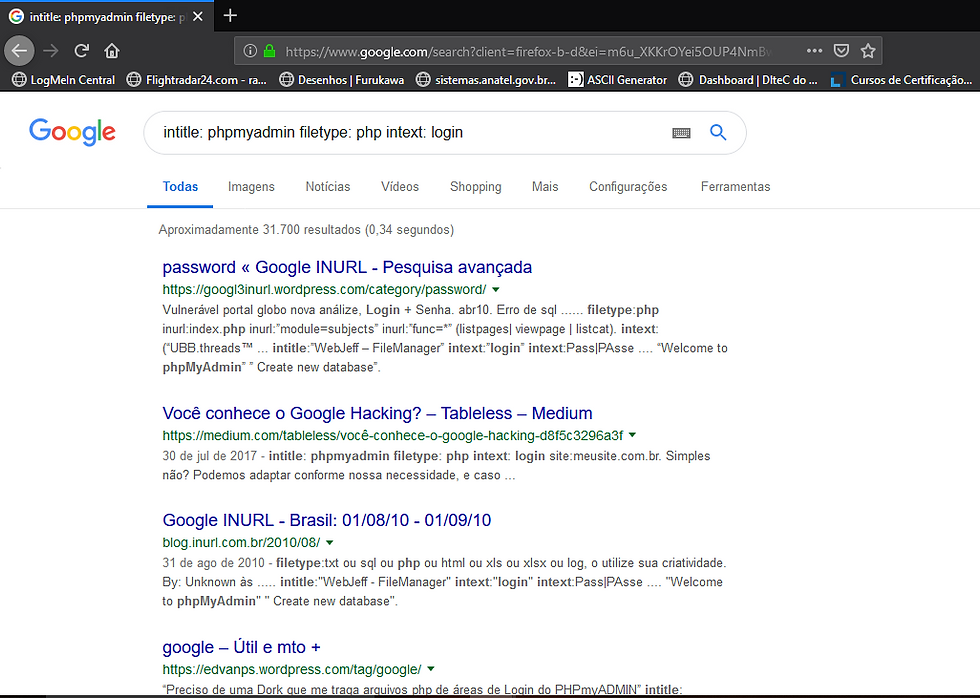Switch to Vídeos tab
This screenshot has width=980, height=698.
pyautogui.click(x=400, y=187)
